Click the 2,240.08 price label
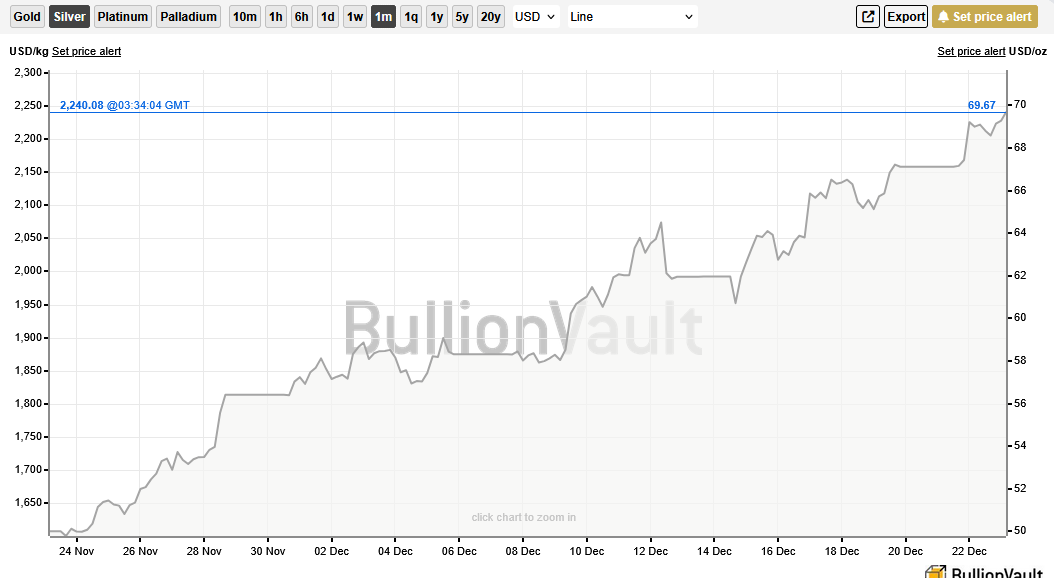The width and height of the screenshot is (1054, 578). [x=124, y=105]
